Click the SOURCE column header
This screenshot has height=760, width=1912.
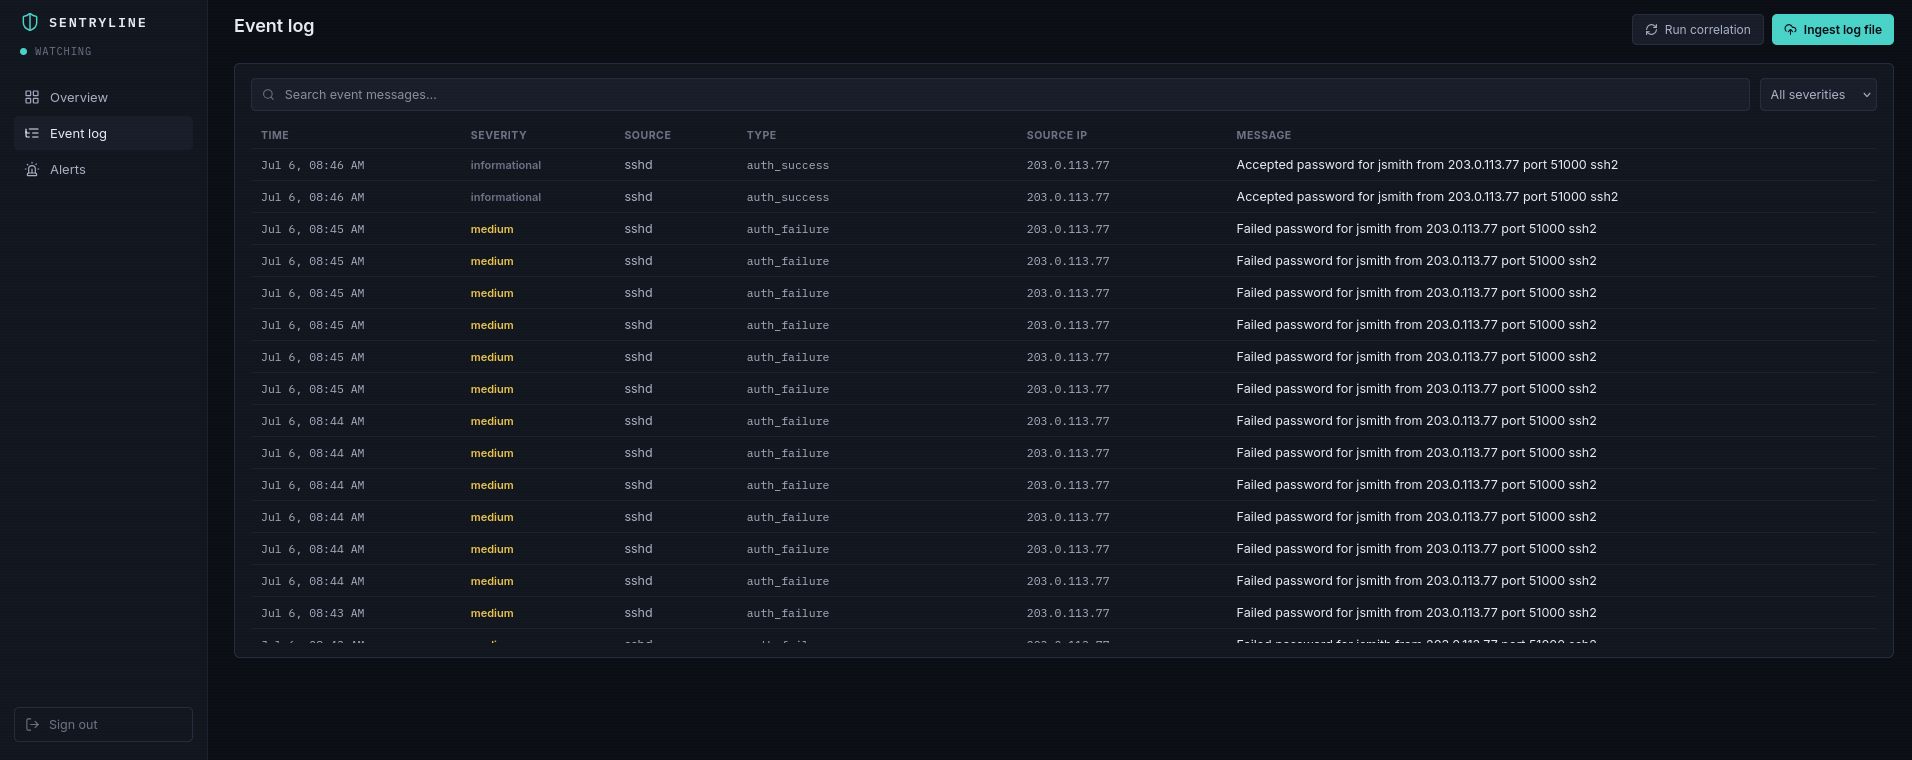tap(647, 135)
